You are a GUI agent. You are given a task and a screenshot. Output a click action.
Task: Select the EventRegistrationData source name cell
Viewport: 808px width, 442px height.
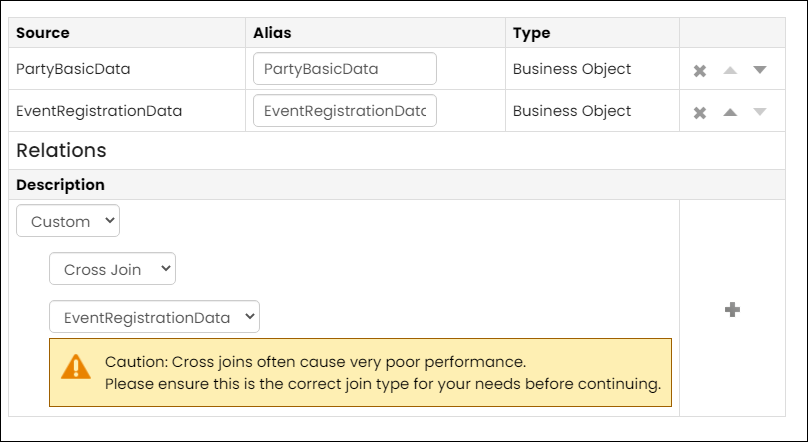(x=99, y=111)
